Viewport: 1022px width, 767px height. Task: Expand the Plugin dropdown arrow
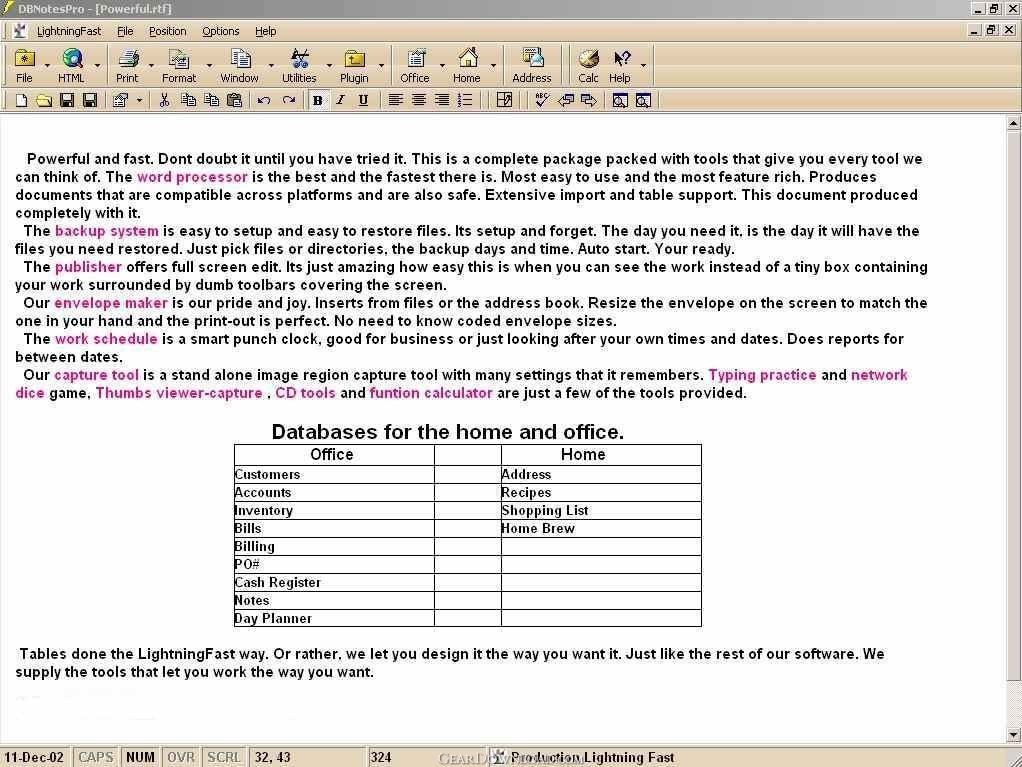tap(381, 66)
